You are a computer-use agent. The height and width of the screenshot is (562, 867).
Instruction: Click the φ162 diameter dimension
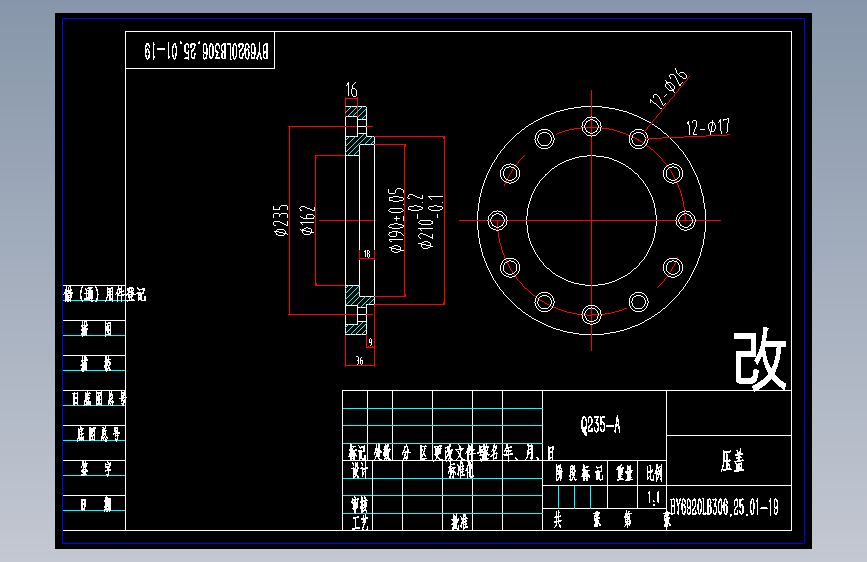pyautogui.click(x=308, y=220)
